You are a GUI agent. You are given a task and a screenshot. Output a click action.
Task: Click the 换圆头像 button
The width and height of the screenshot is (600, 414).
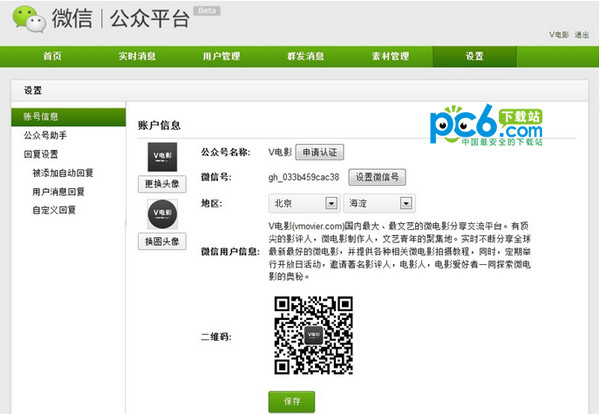162,241
